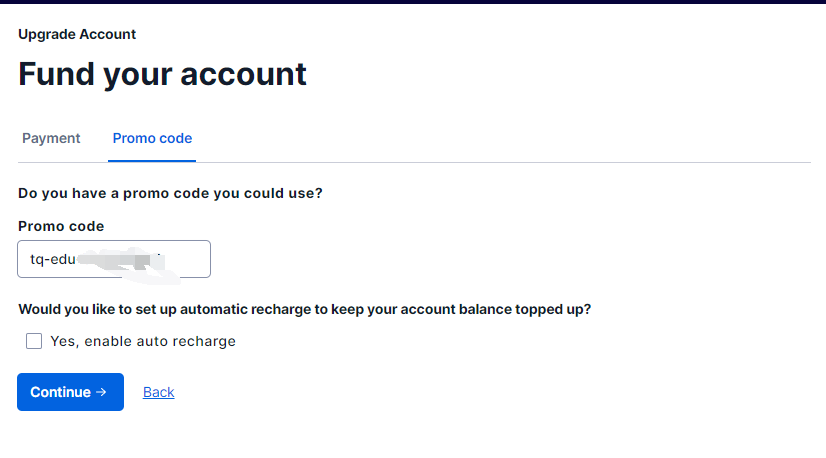Switch to the Payment tab
Viewport: 826px width, 458px height.
51,138
